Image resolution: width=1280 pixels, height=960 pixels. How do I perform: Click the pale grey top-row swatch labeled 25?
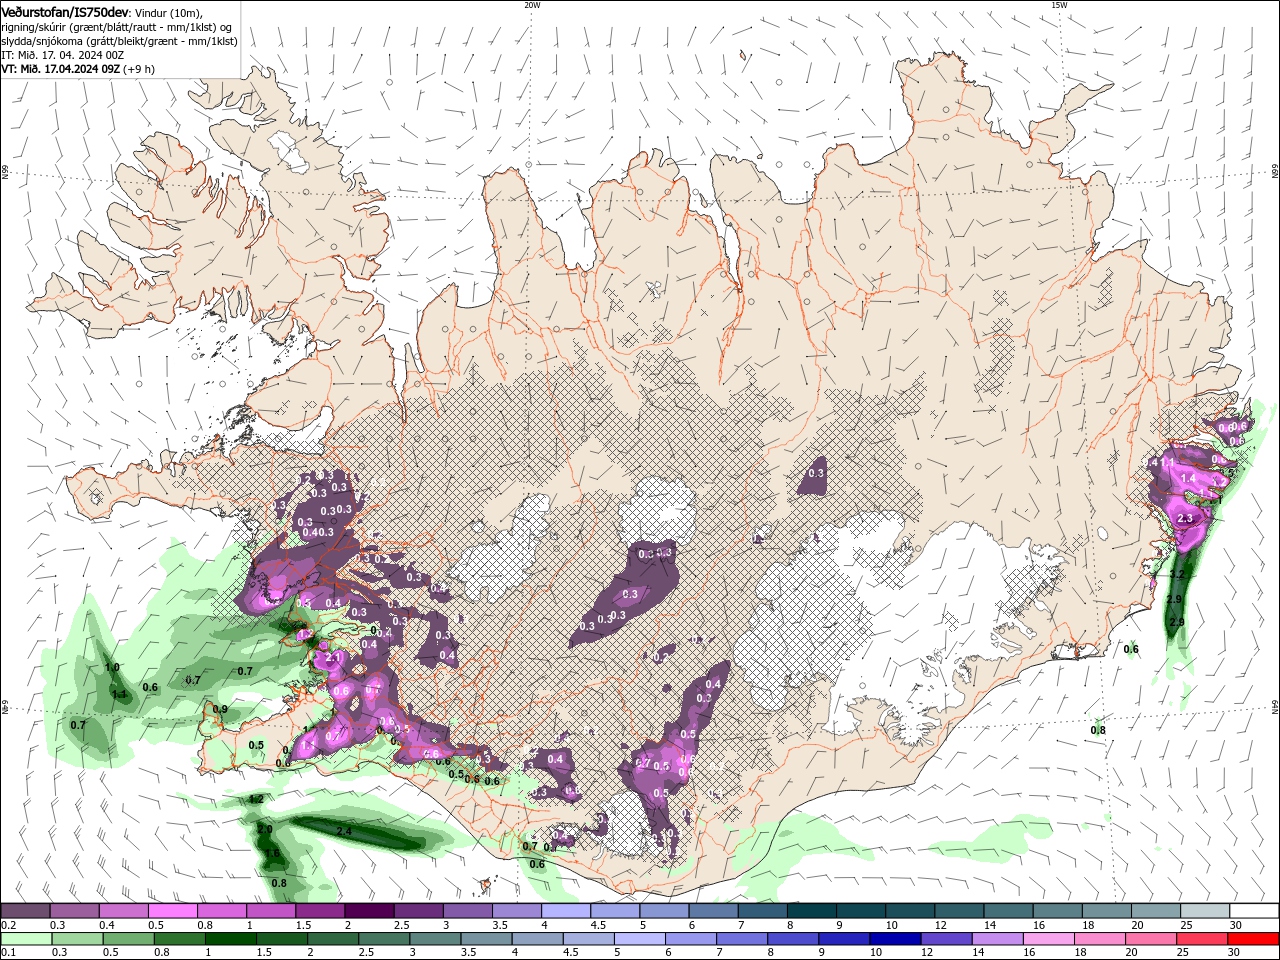1205,911
